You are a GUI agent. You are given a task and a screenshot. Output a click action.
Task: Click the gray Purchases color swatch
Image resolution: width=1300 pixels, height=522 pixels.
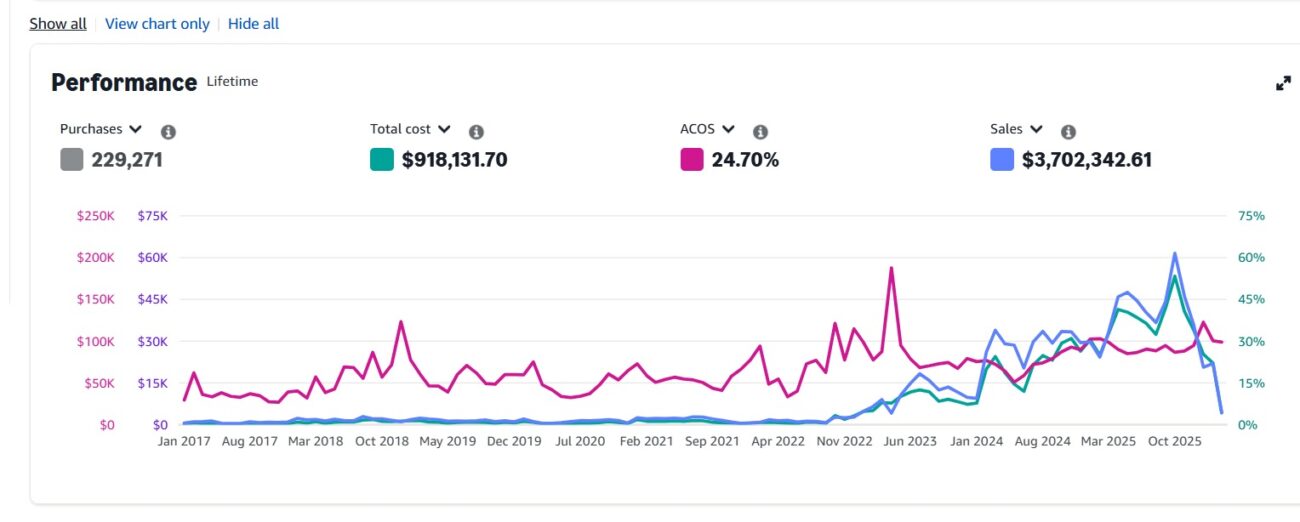click(x=72, y=159)
